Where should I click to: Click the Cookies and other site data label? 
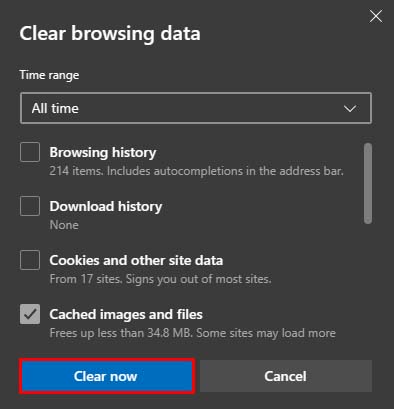pyautogui.click(x=136, y=260)
